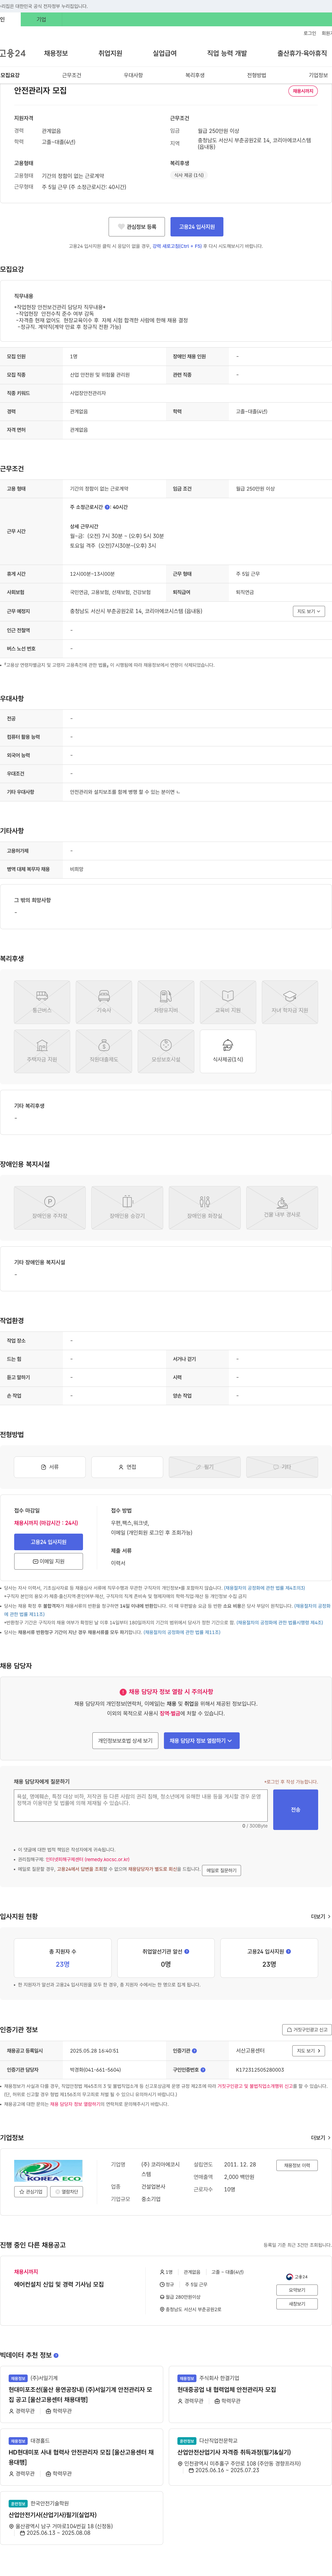
Task: Click 더보기 beside 입사지원 현황
Action: pos(320,1917)
